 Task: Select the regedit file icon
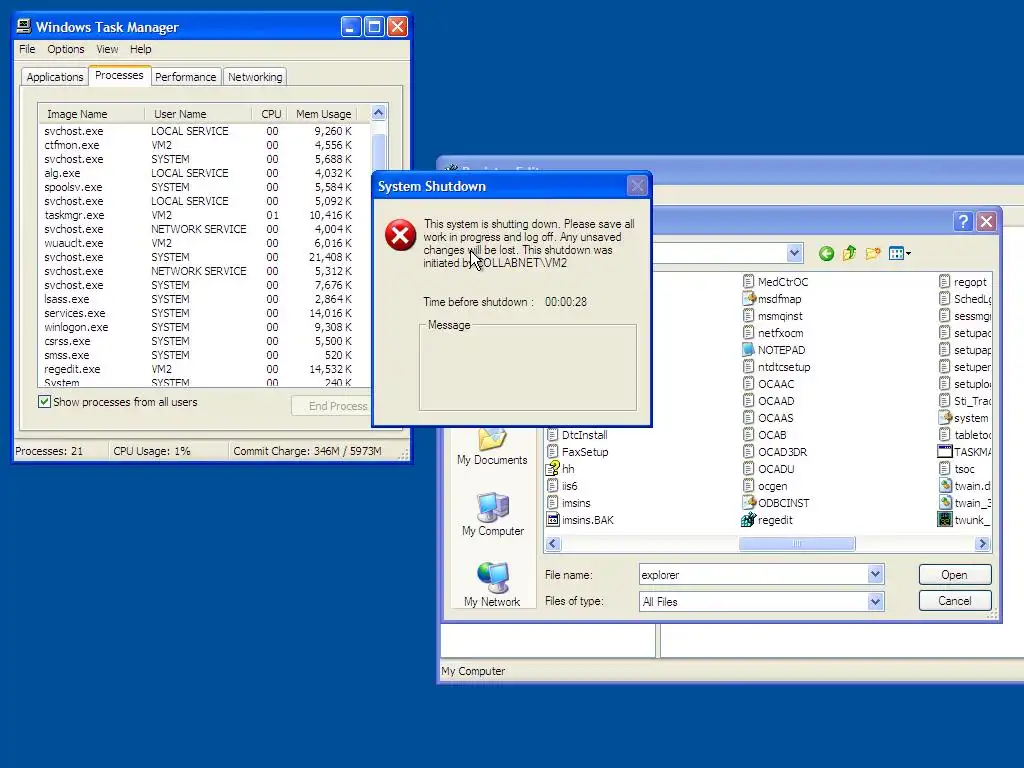(748, 520)
